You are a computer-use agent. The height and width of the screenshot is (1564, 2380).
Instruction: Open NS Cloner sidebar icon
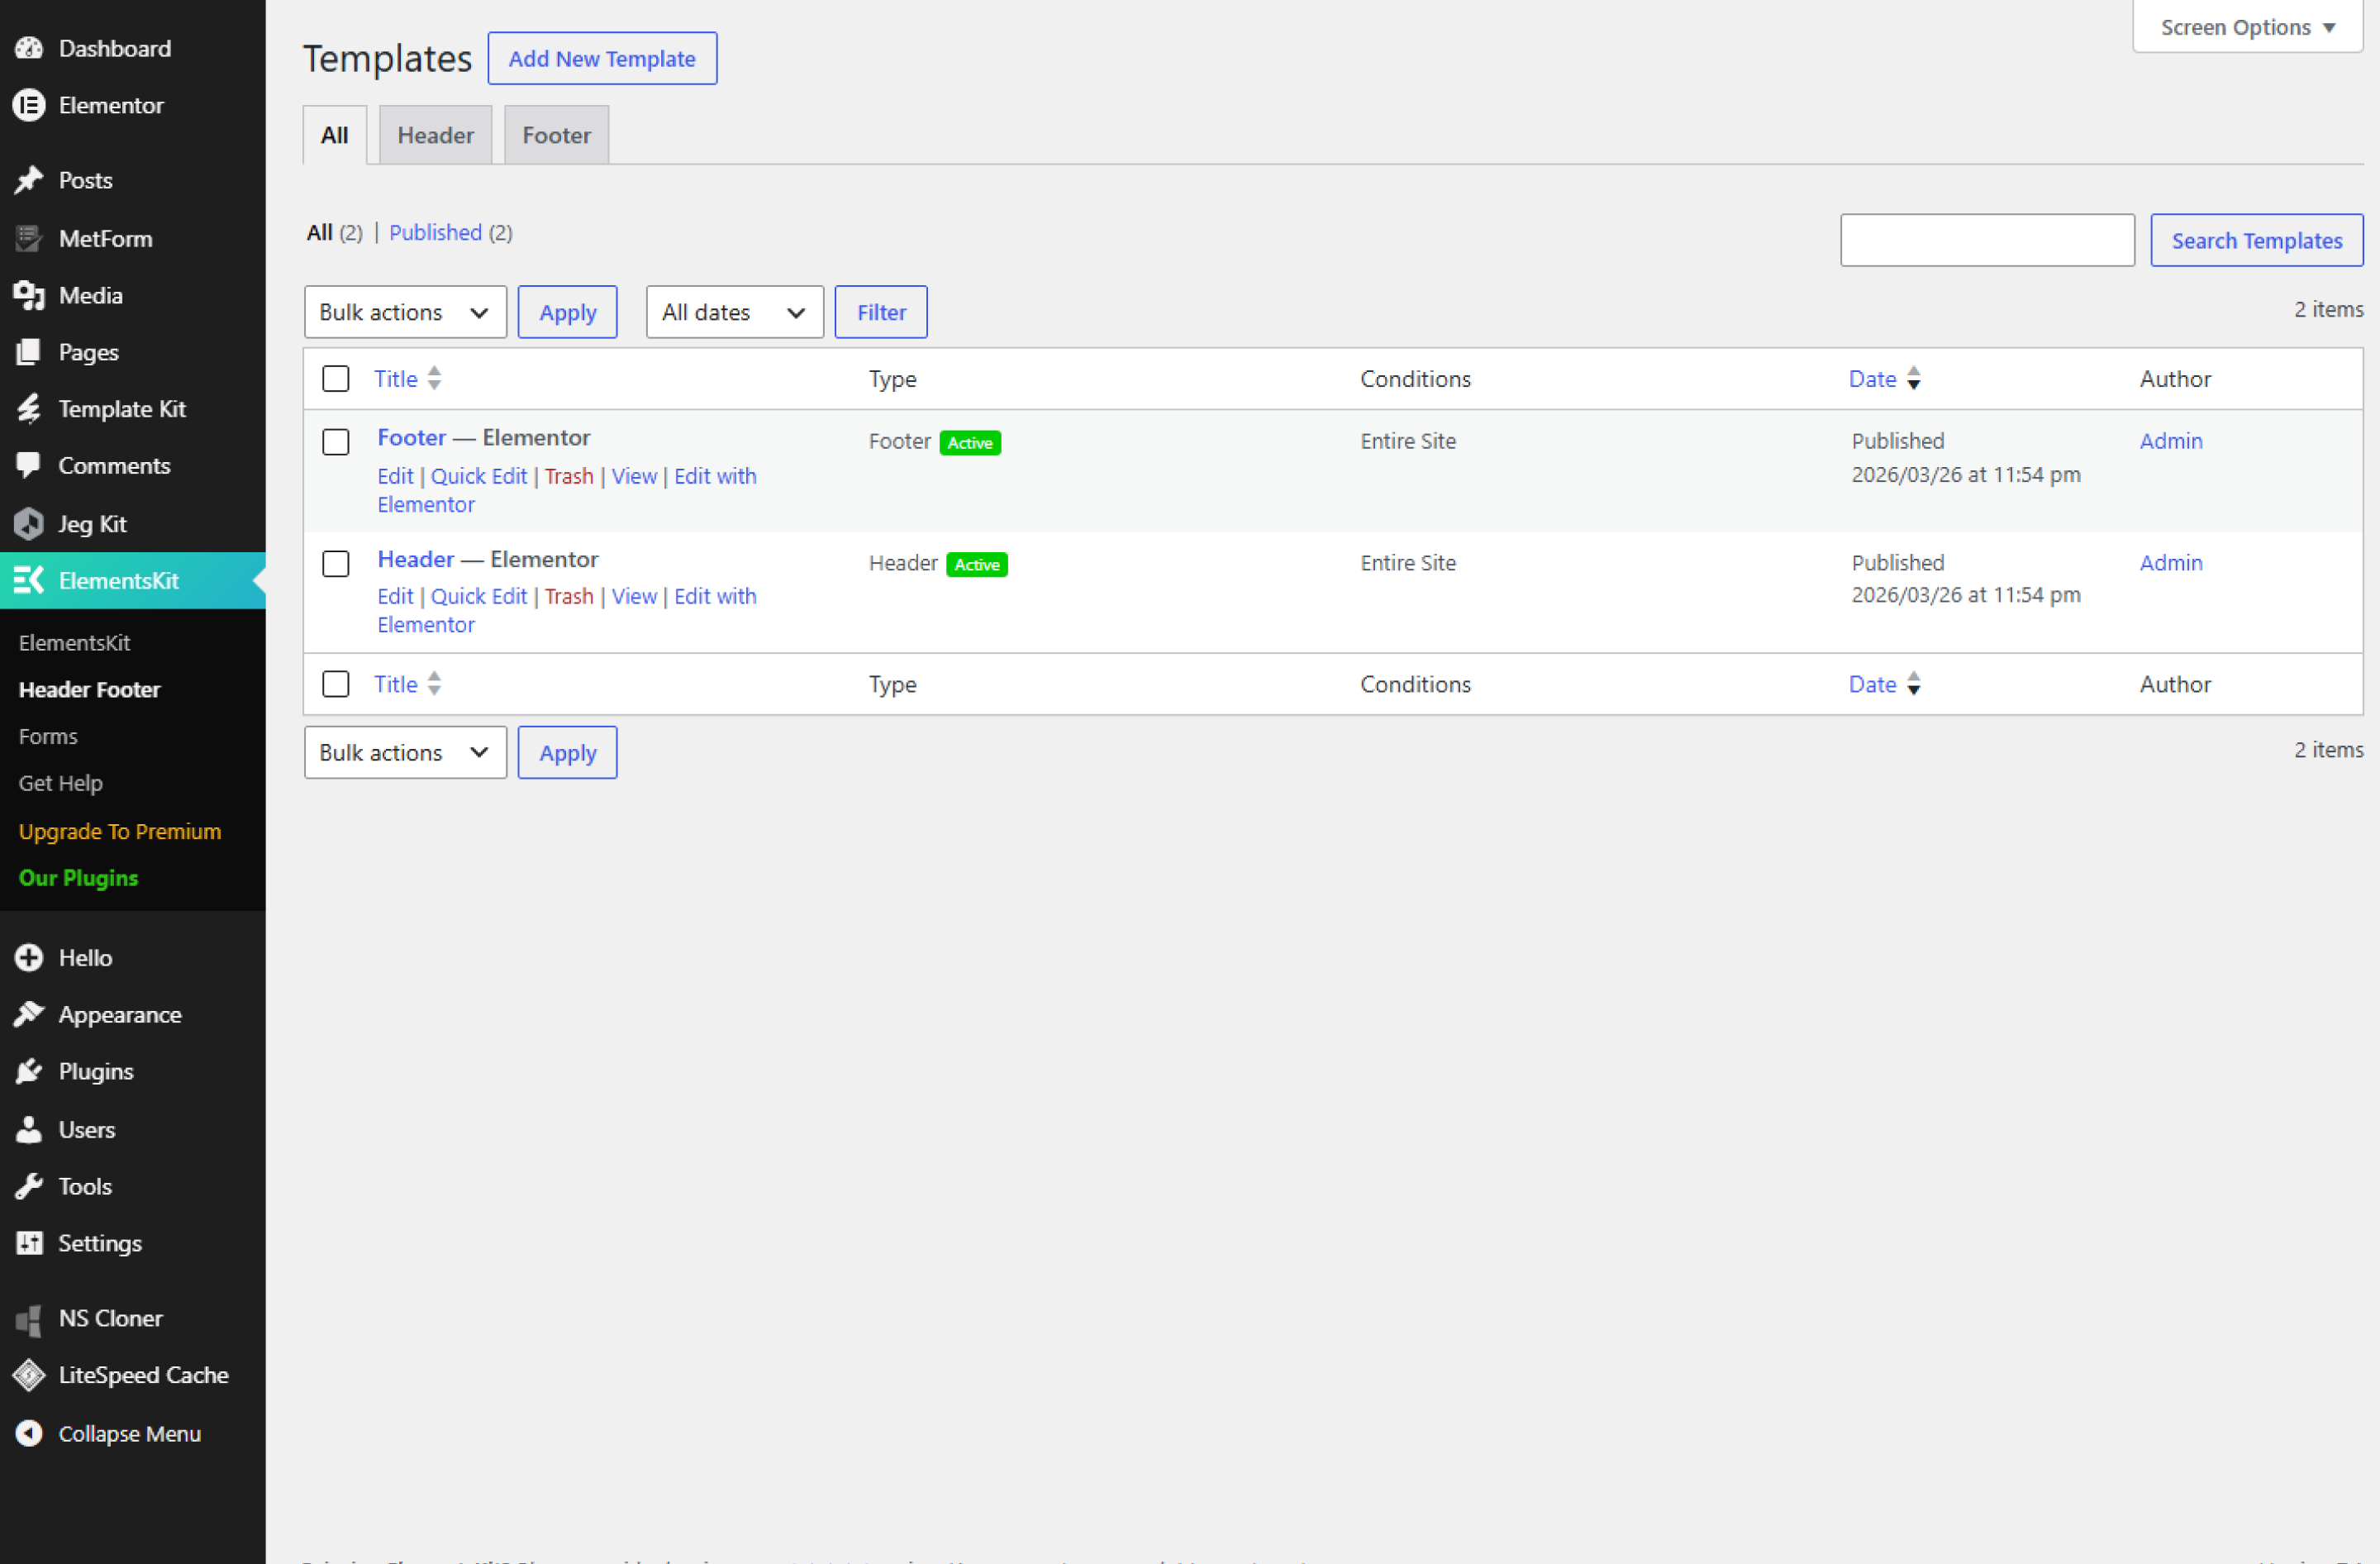click(x=29, y=1319)
